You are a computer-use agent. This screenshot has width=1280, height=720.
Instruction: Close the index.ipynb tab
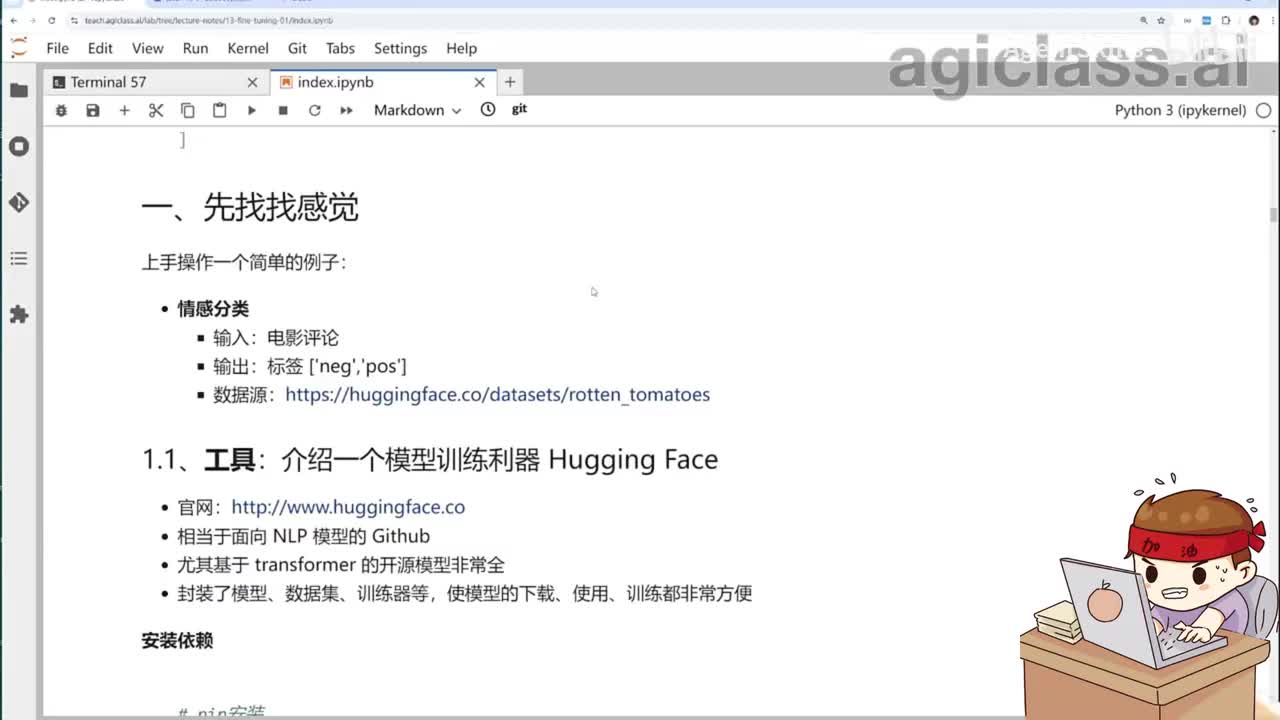tap(479, 82)
